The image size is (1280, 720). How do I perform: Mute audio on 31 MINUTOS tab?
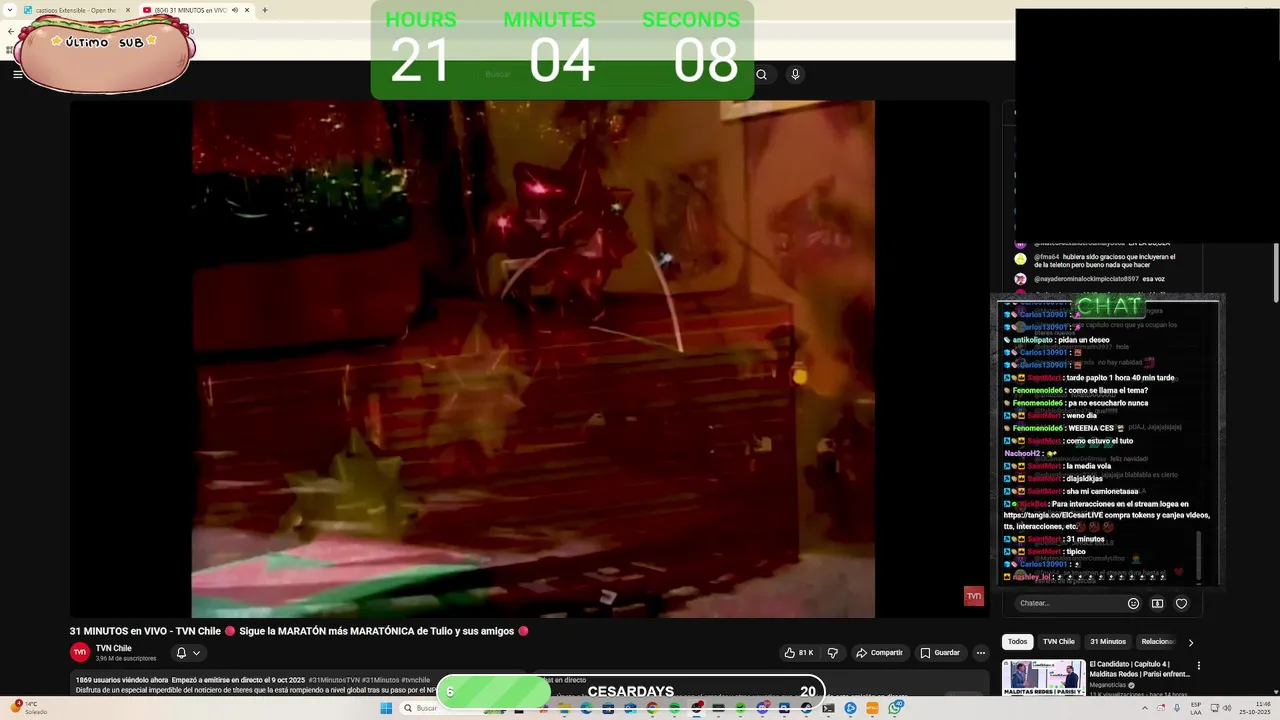pyautogui.click(x=235, y=10)
